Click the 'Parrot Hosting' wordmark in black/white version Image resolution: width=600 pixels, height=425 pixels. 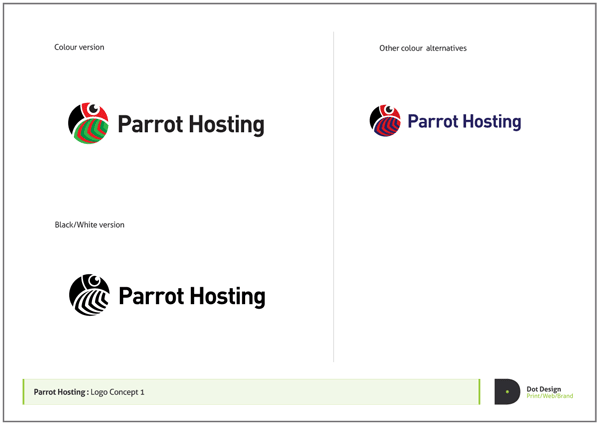(192, 296)
